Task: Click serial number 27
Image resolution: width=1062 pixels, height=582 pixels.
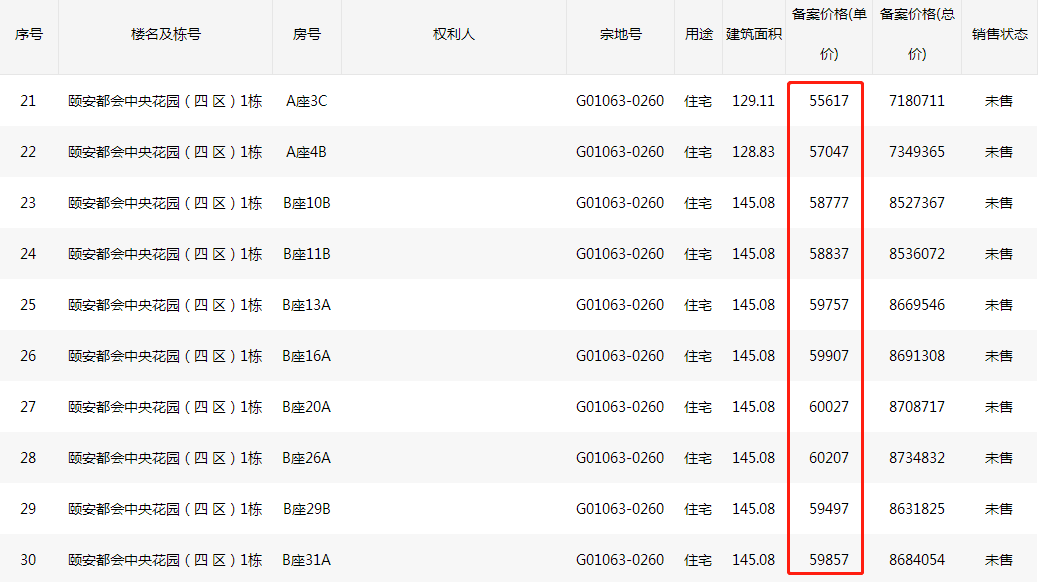Action: (x=28, y=407)
